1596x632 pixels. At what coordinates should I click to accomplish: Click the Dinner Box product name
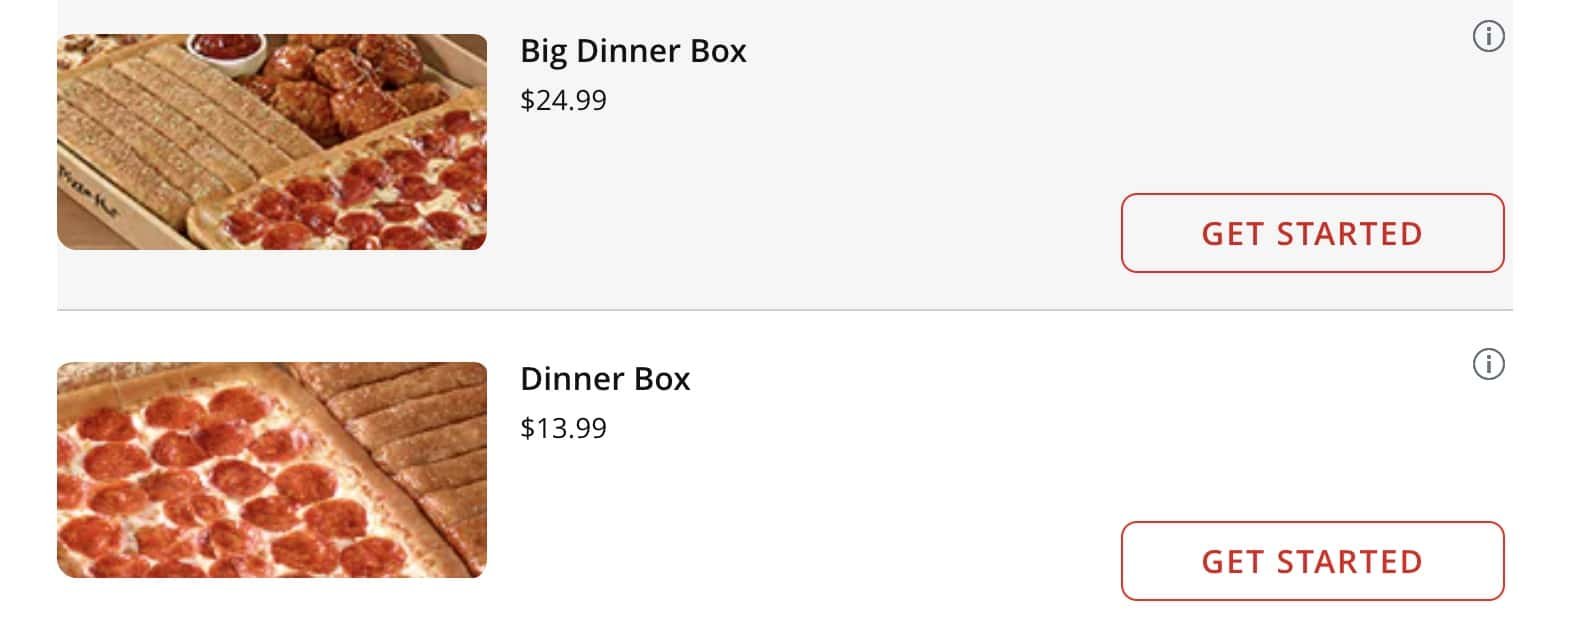(x=606, y=379)
